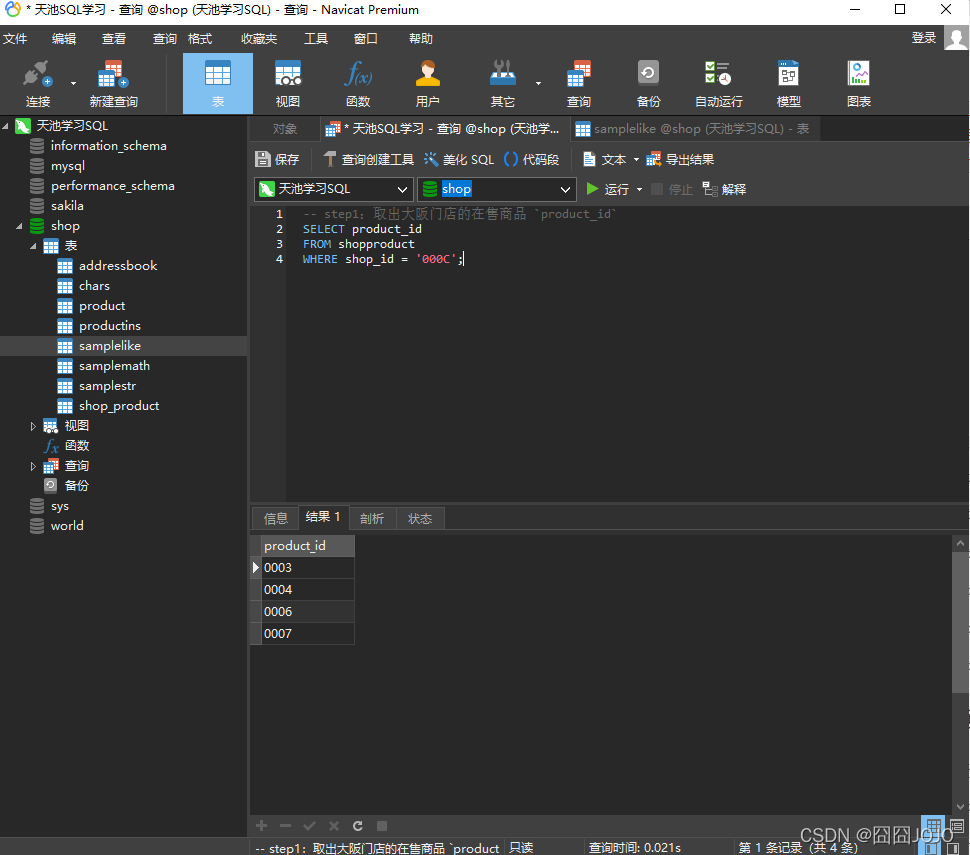This screenshot has height=855, width=970.
Task: Click the 保存 save button
Action: (277, 160)
